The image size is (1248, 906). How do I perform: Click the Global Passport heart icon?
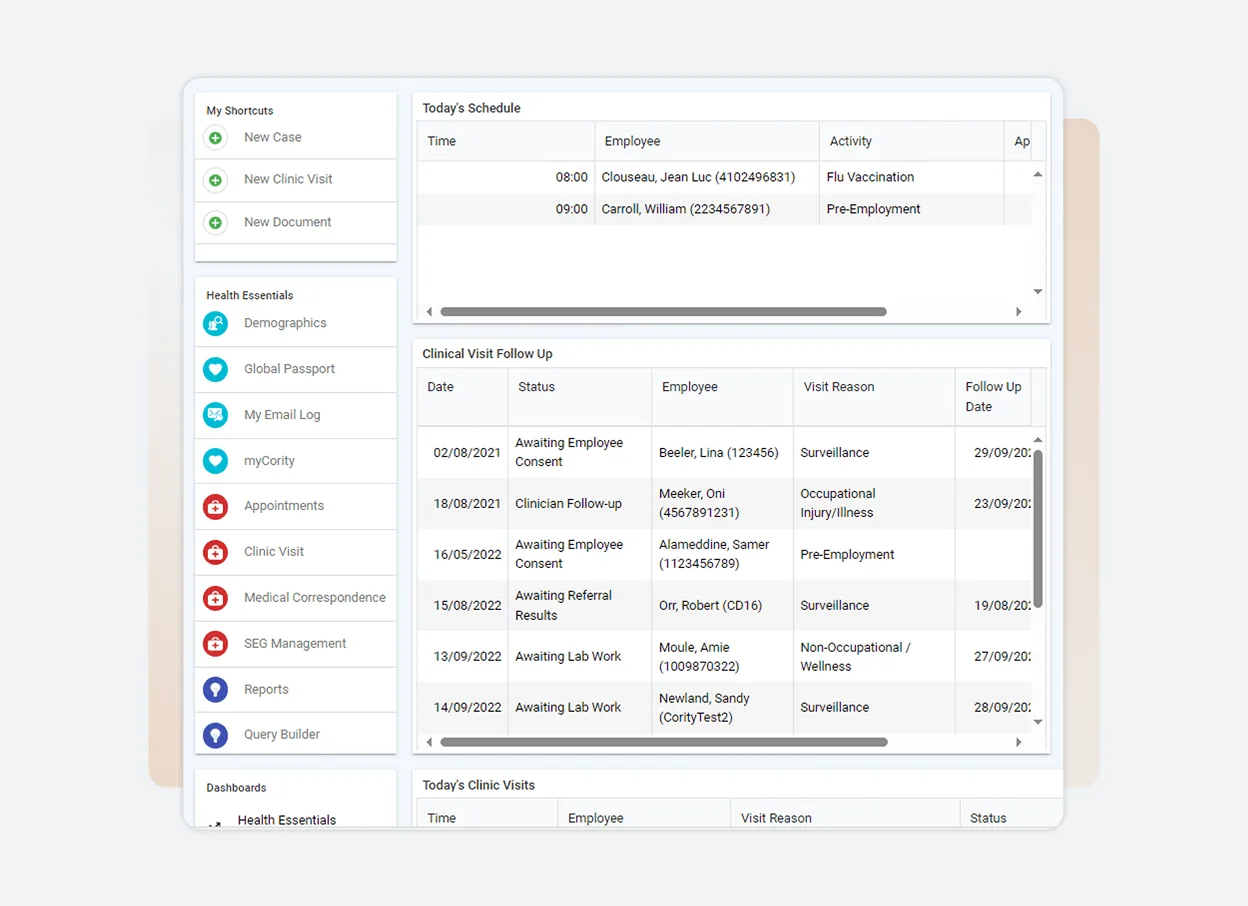(215, 369)
